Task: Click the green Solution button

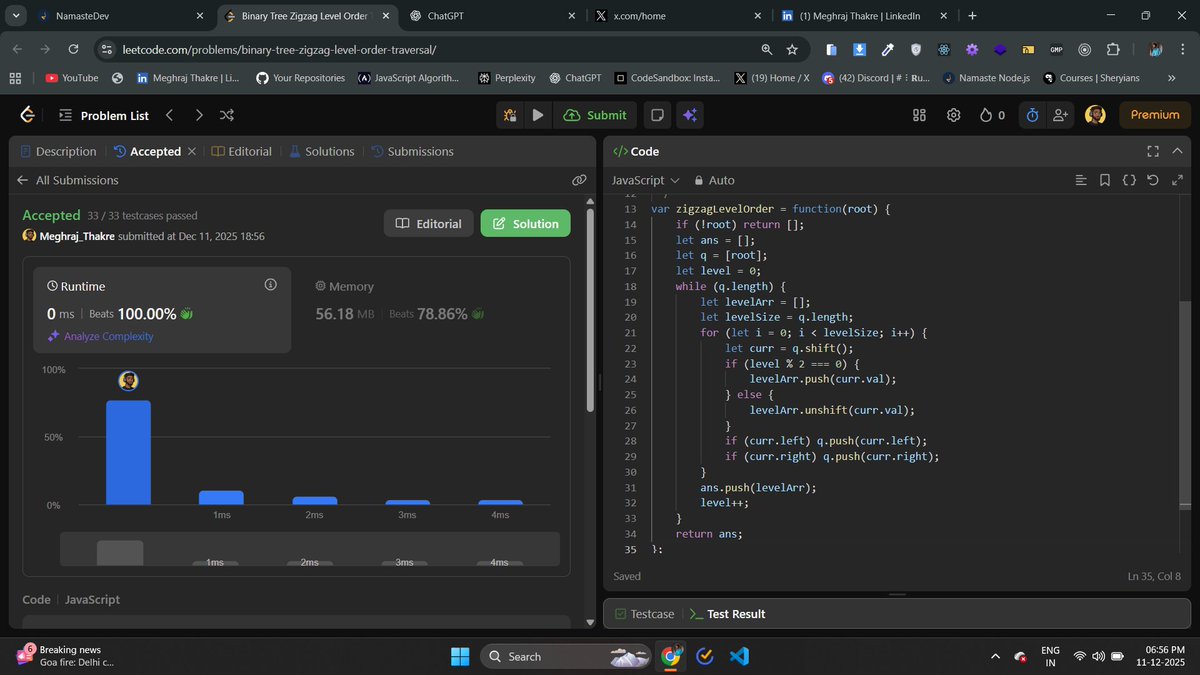Action: 525,222
